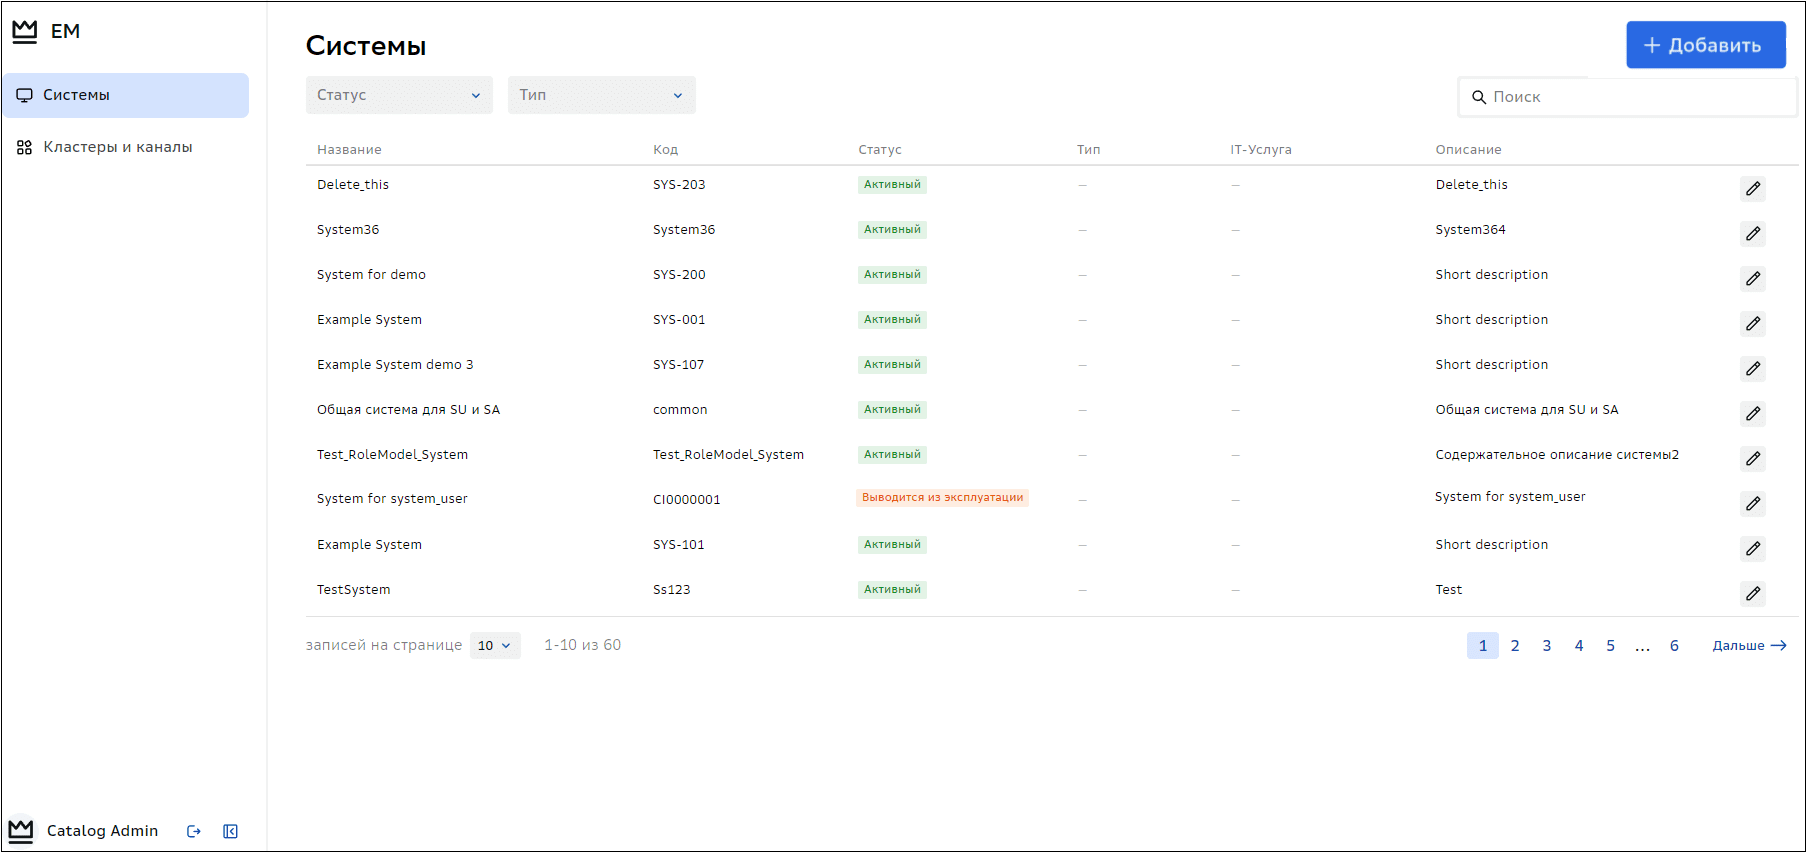Click the Поиск search field
Screen dimensions: 1809x852
[1627, 97]
